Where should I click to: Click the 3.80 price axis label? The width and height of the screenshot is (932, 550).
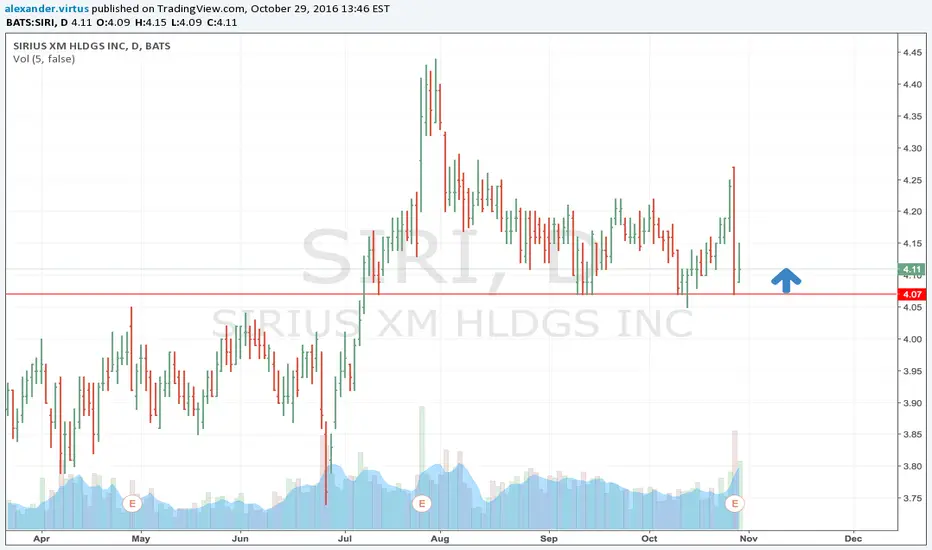(x=912, y=467)
